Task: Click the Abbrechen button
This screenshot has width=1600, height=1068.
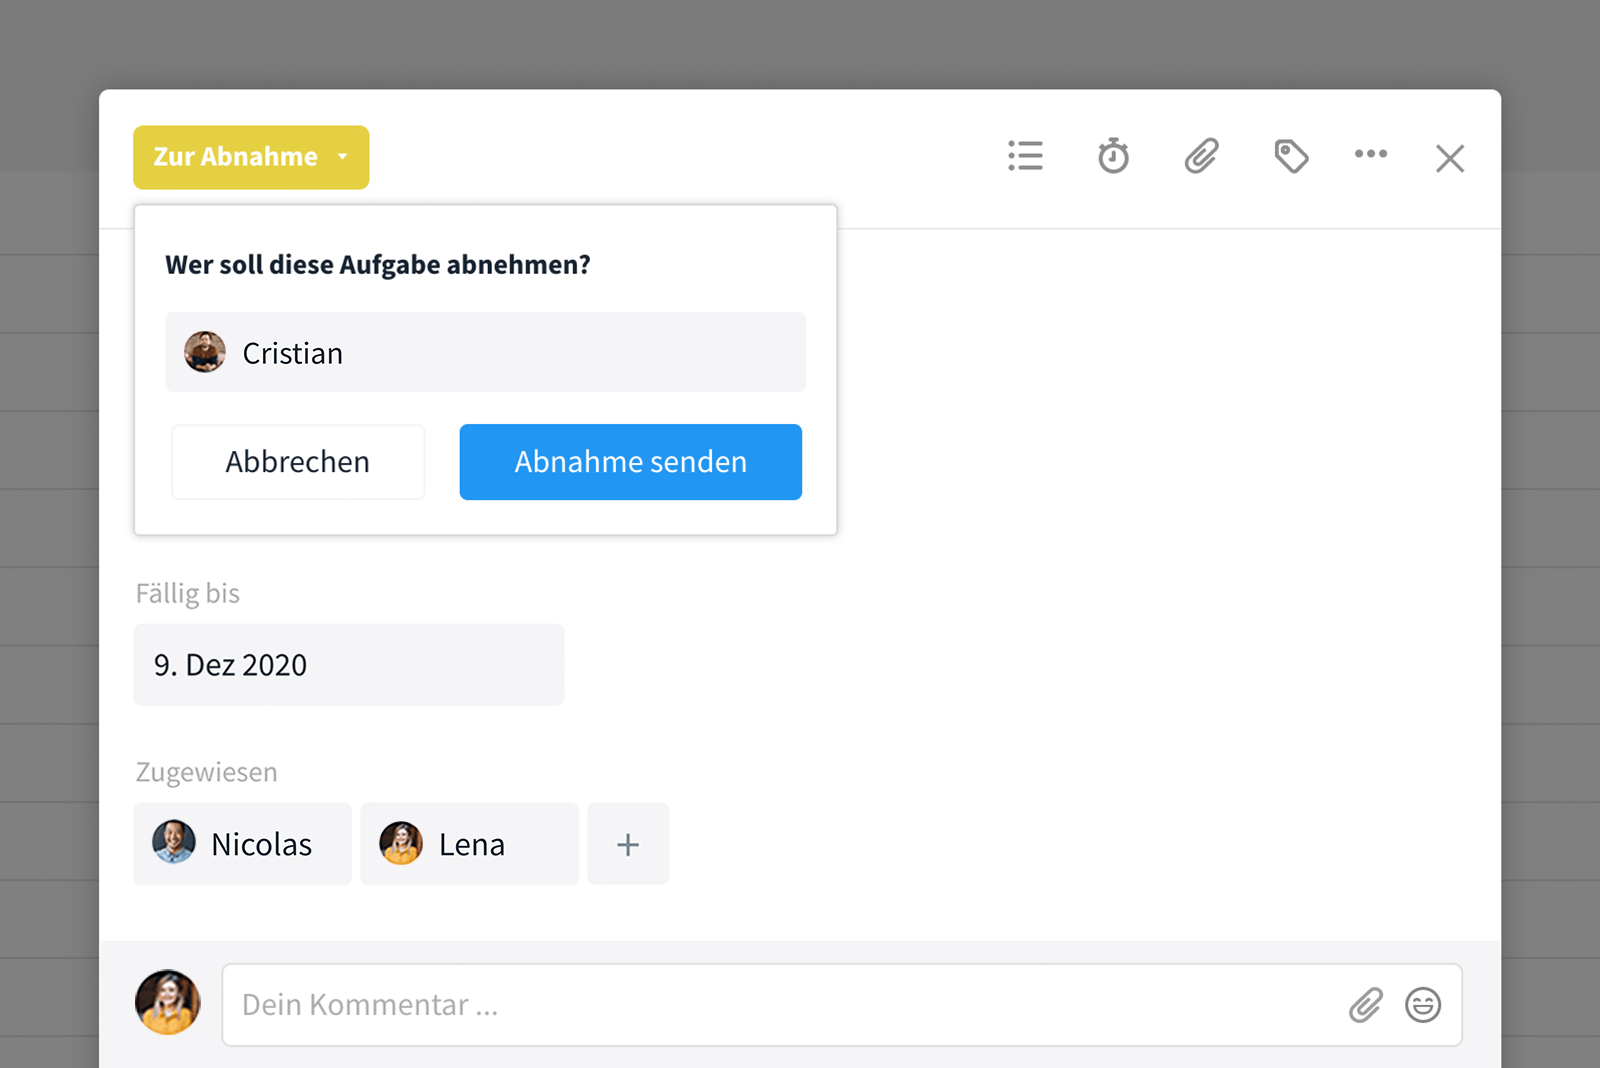Action: point(298,462)
